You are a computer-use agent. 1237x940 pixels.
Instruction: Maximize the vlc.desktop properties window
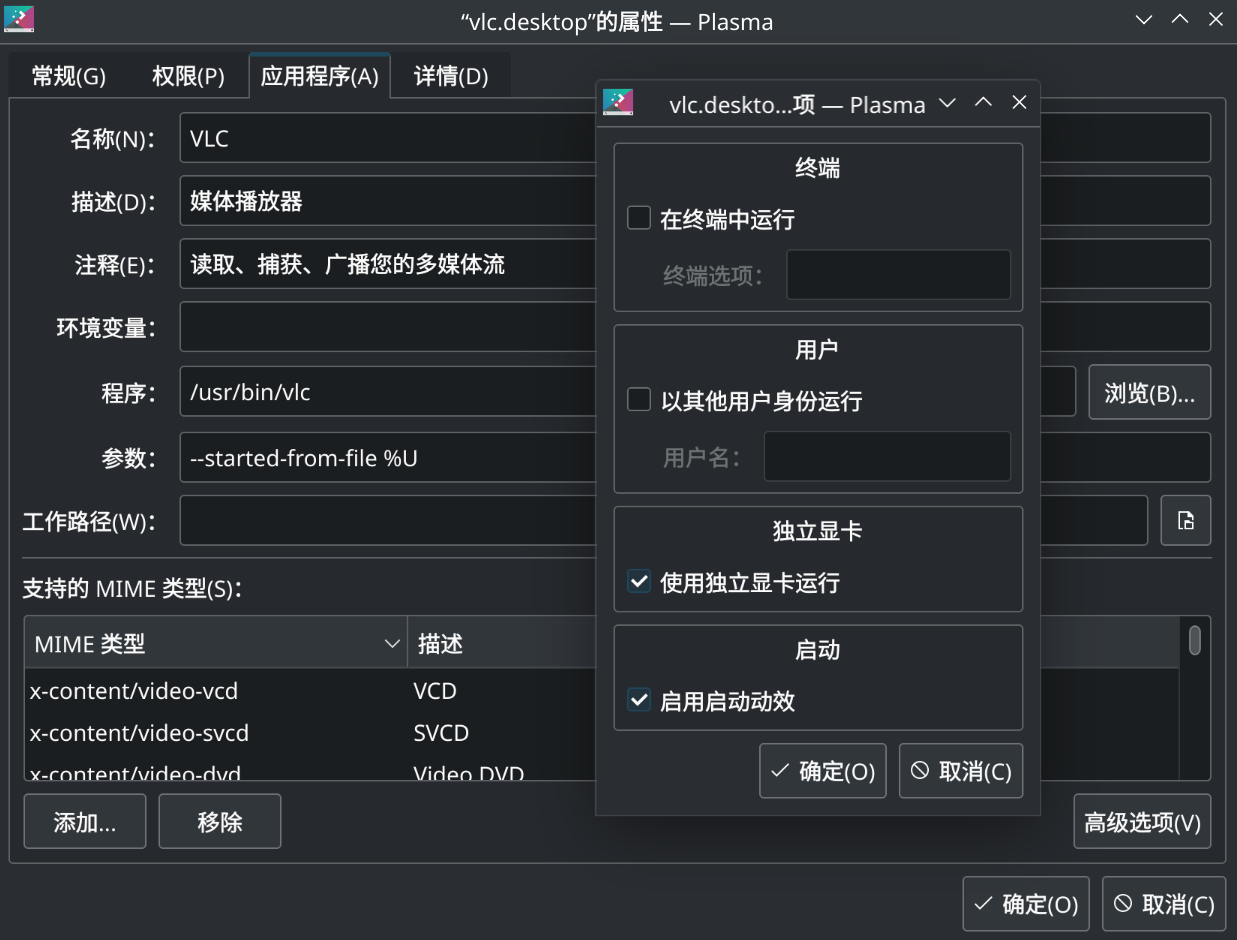coord(1180,19)
